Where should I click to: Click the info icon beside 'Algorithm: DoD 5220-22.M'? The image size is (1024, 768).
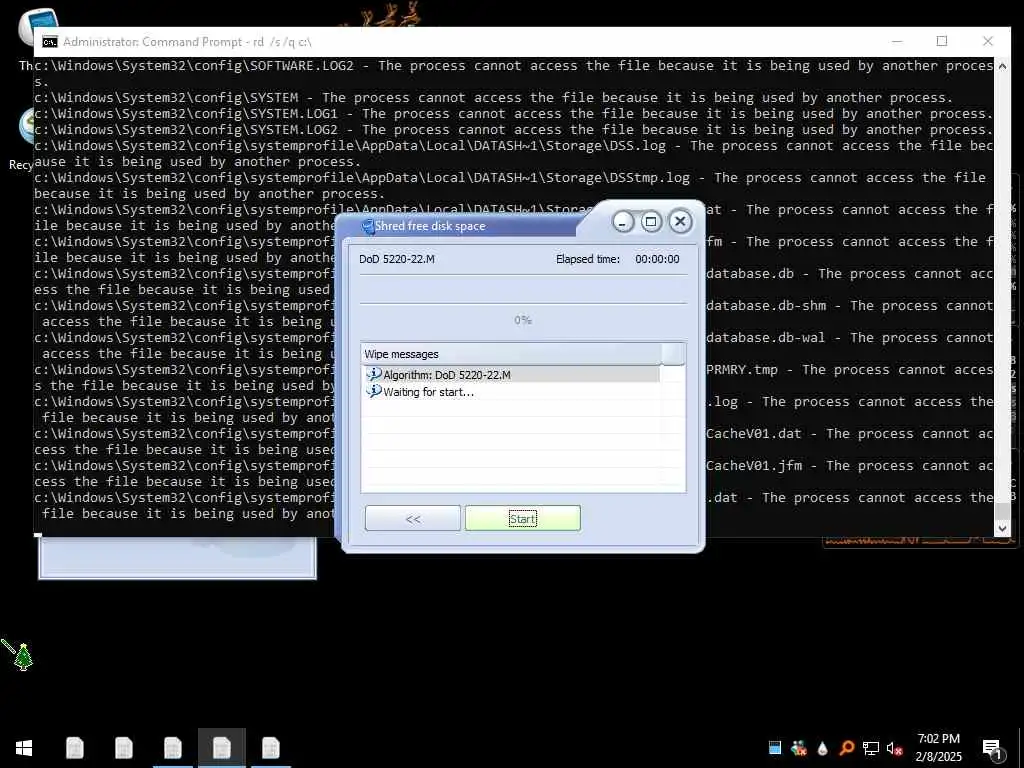tap(374, 374)
